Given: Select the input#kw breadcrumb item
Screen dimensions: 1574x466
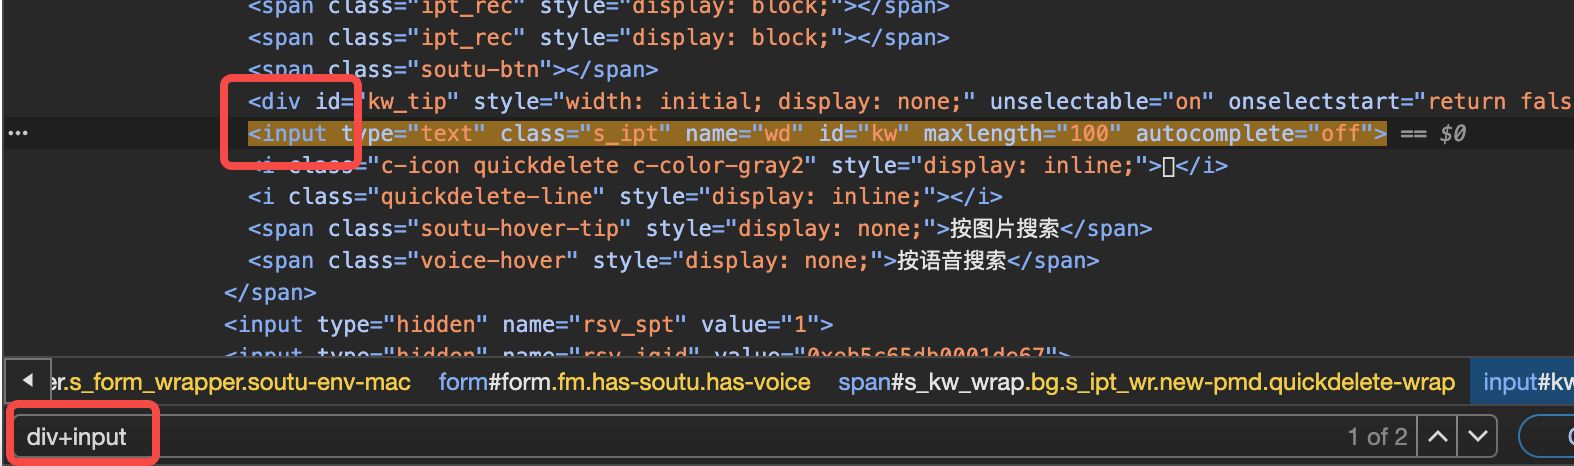Looking at the screenshot, I should [x=1527, y=382].
